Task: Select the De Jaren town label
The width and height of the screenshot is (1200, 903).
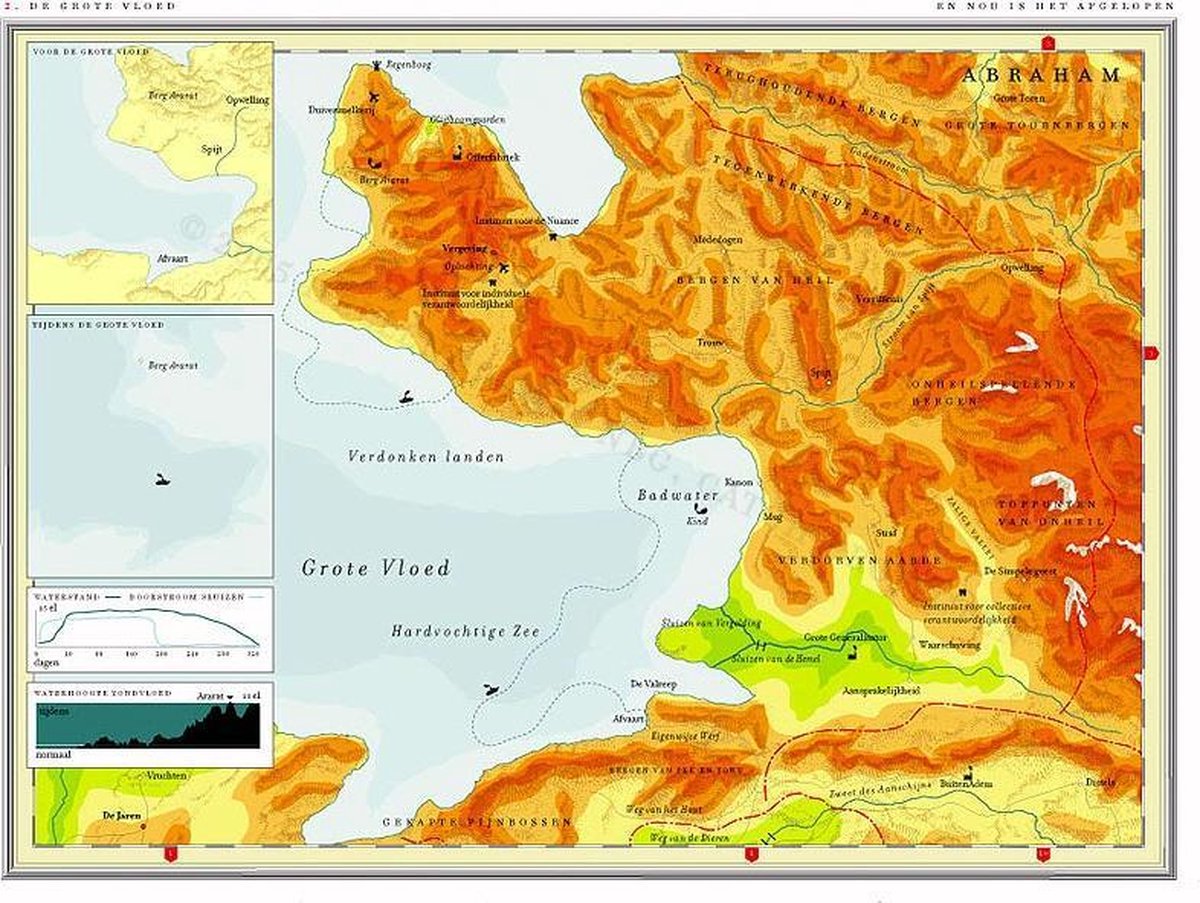Action: [123, 816]
